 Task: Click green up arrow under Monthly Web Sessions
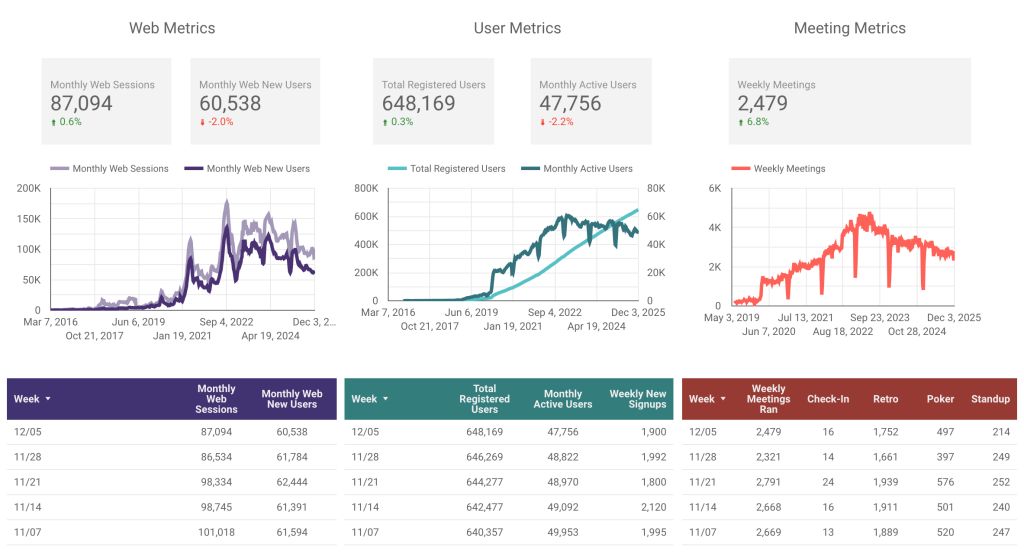click(x=53, y=122)
